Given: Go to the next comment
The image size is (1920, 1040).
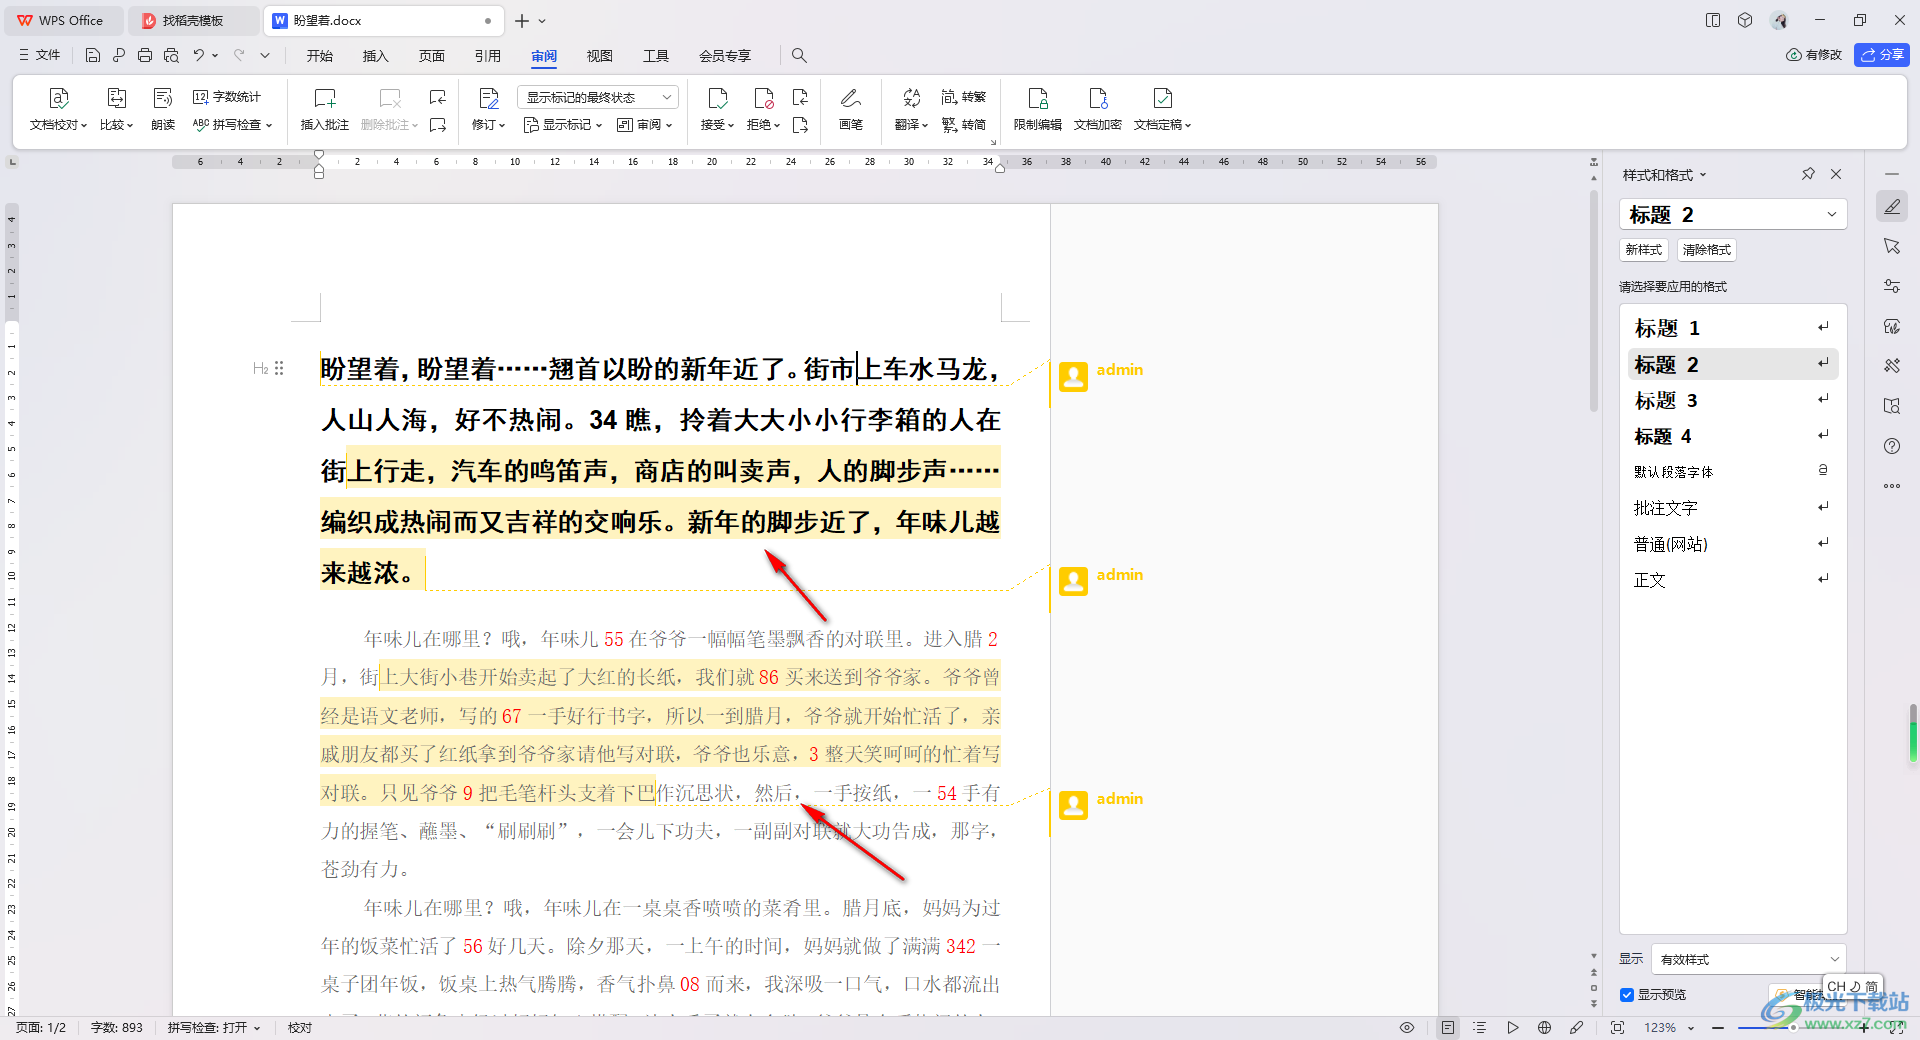Looking at the screenshot, I should pyautogui.click(x=438, y=125).
